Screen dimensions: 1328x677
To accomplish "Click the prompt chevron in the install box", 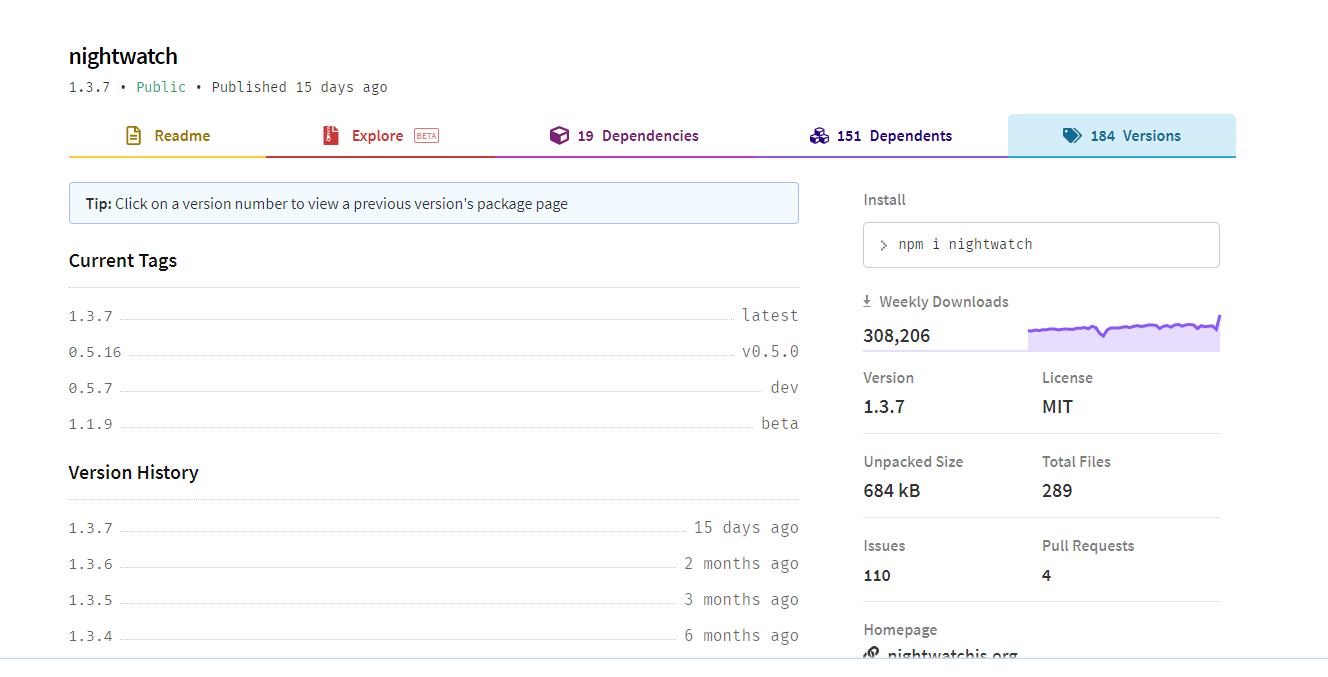I will (884, 245).
